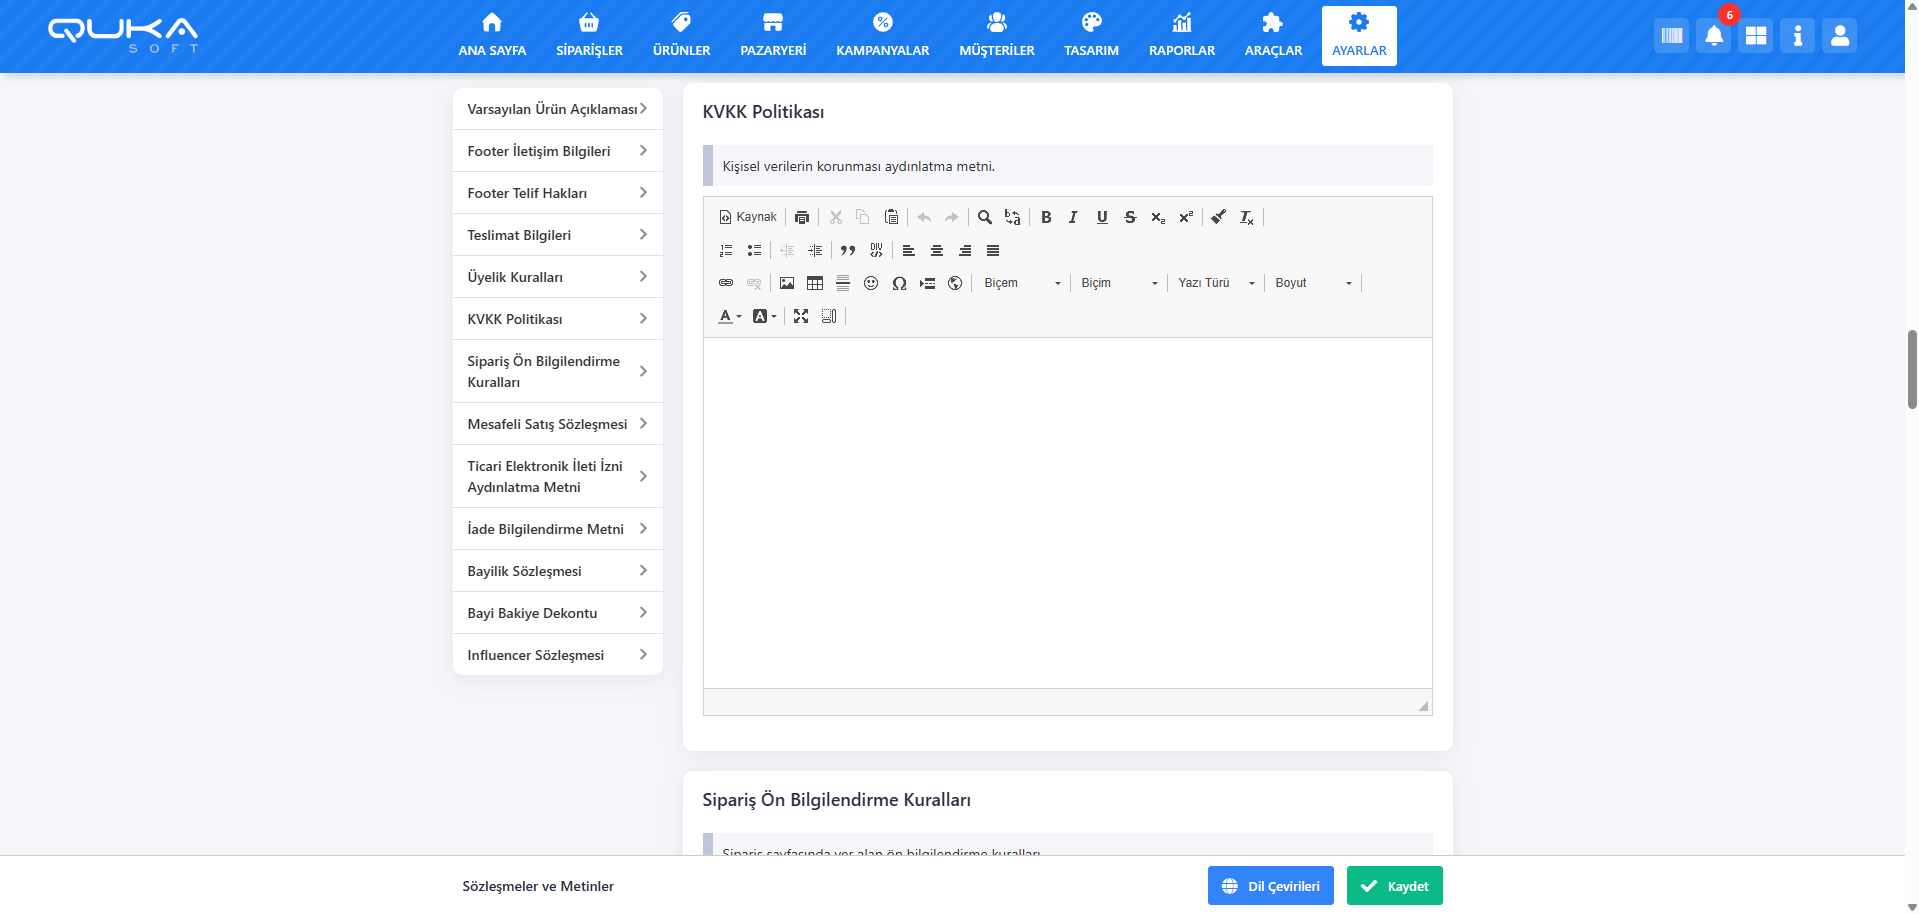The width and height of the screenshot is (1919, 914).
Task: Click the insert image icon
Action: pos(787,283)
